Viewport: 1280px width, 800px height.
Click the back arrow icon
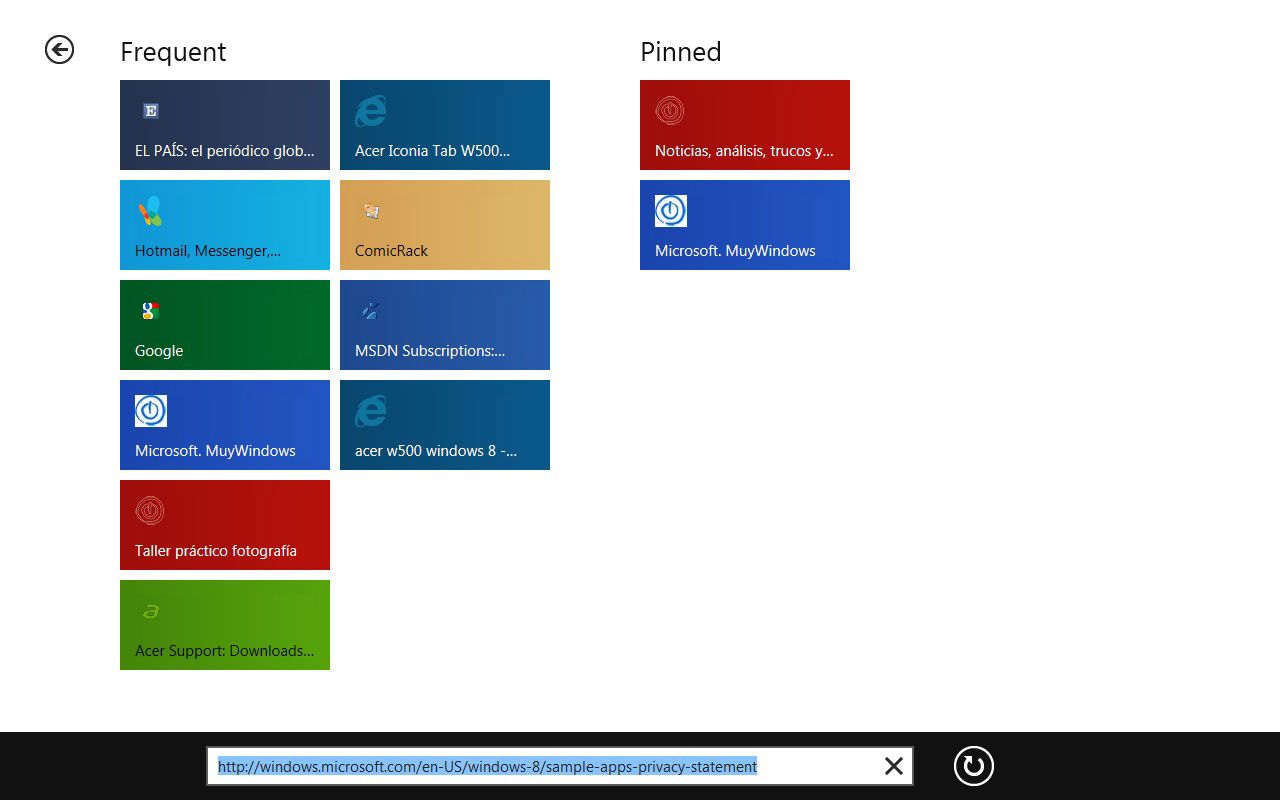[59, 49]
